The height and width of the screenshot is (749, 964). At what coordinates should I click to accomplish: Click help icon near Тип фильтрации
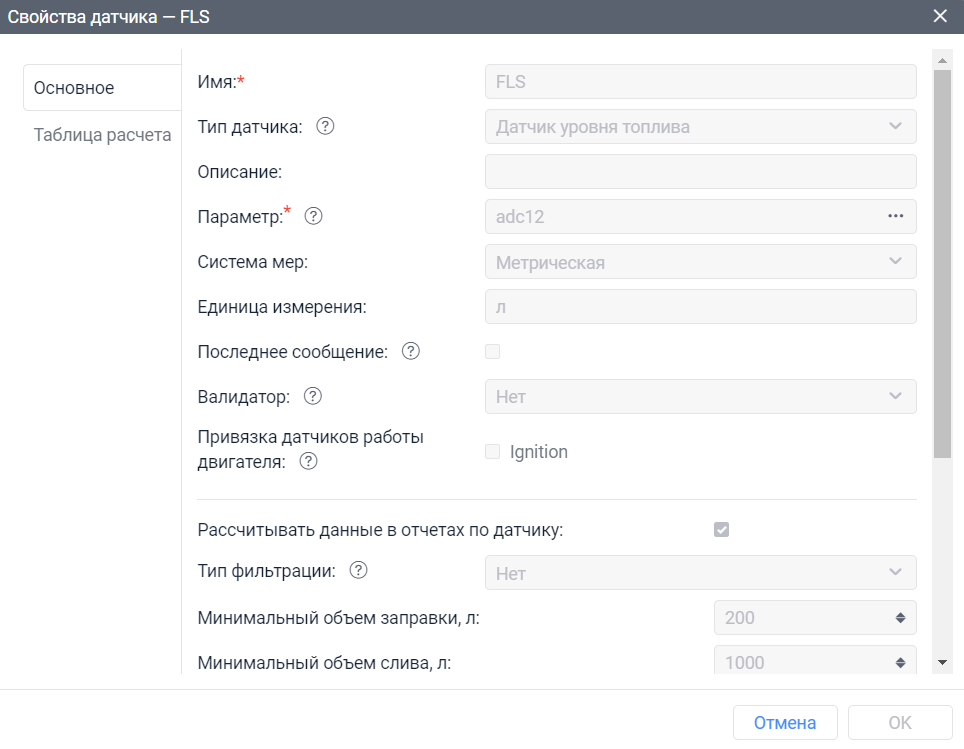point(359,570)
